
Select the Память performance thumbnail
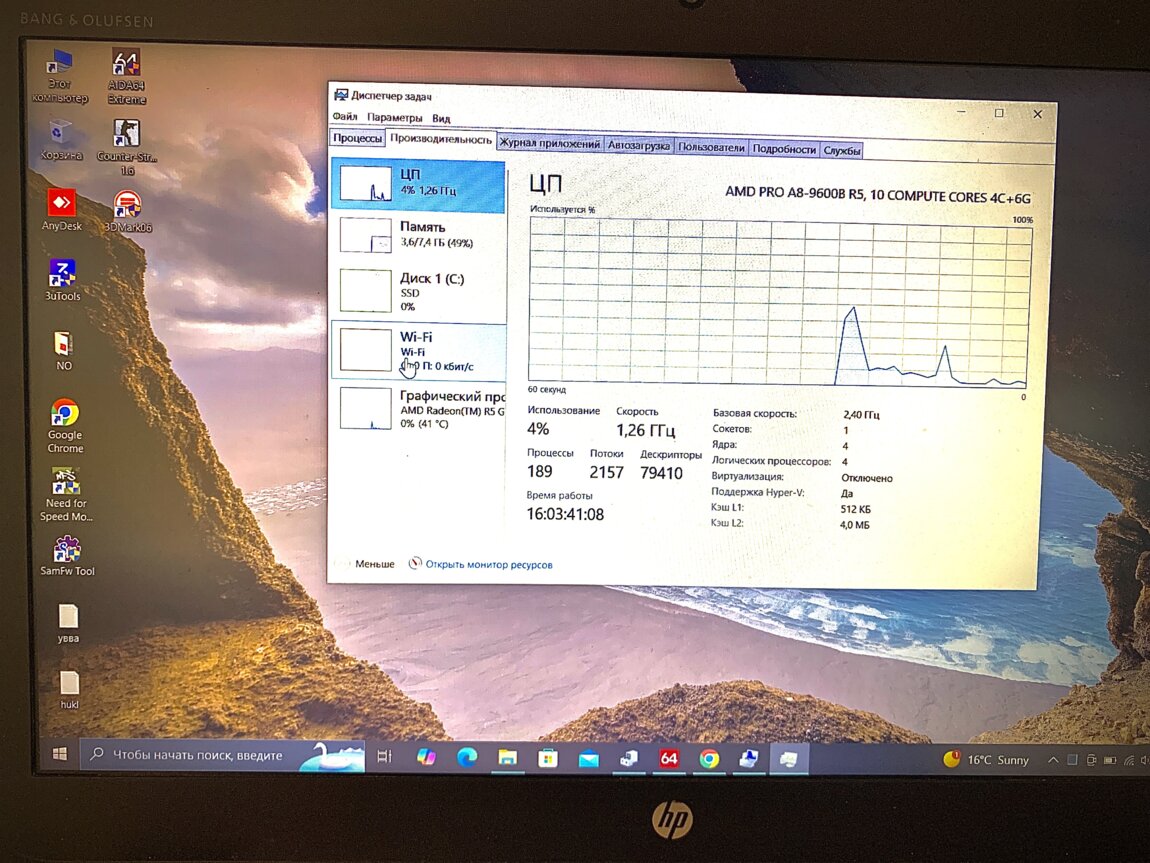coord(418,234)
